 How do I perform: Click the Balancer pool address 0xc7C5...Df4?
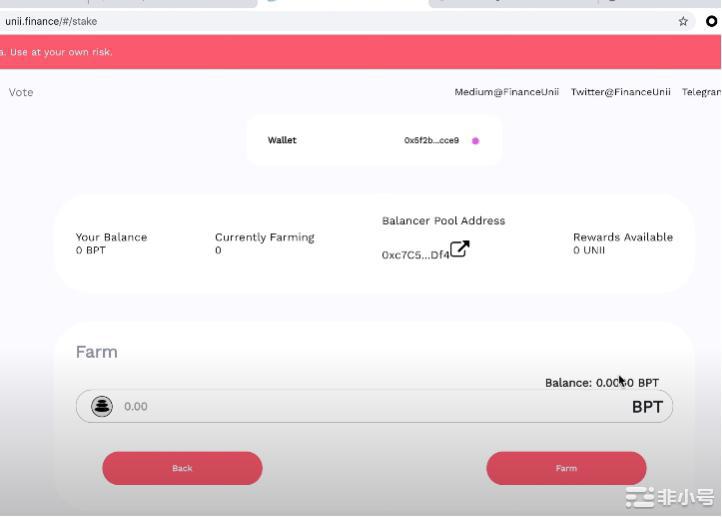pos(414,255)
